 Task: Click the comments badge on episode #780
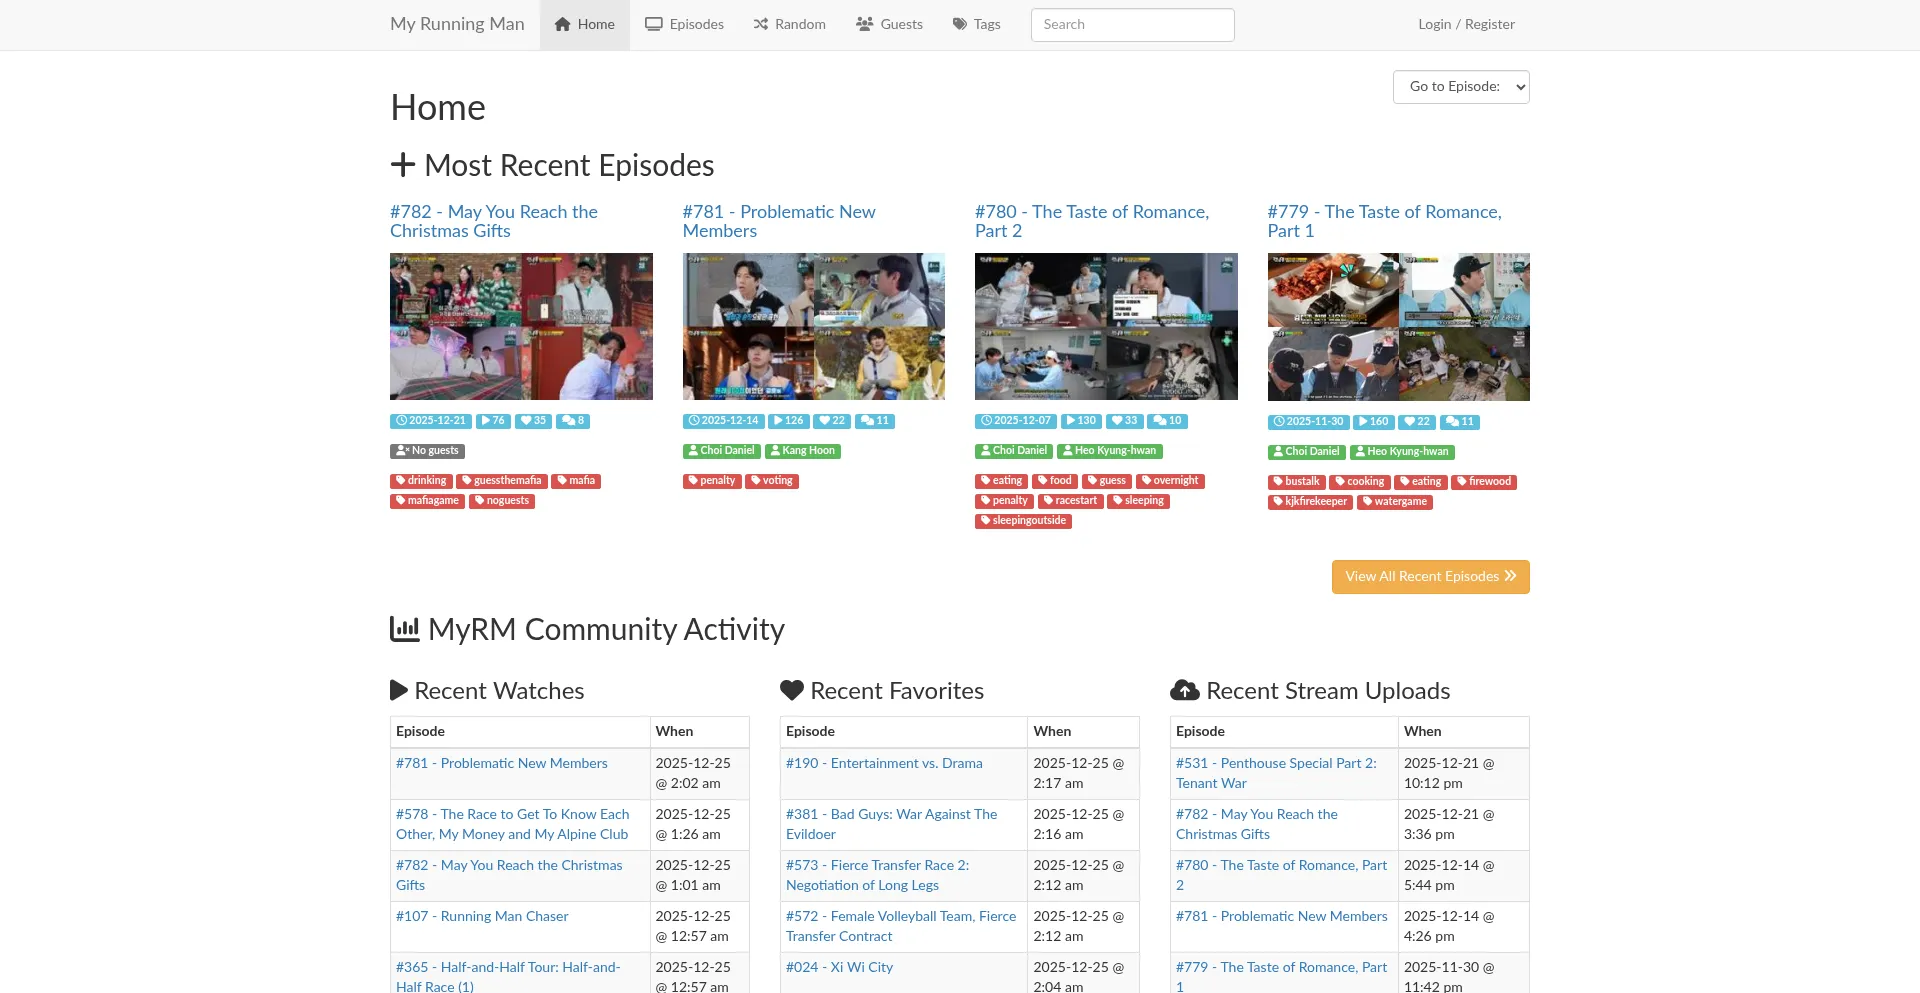(x=1167, y=421)
